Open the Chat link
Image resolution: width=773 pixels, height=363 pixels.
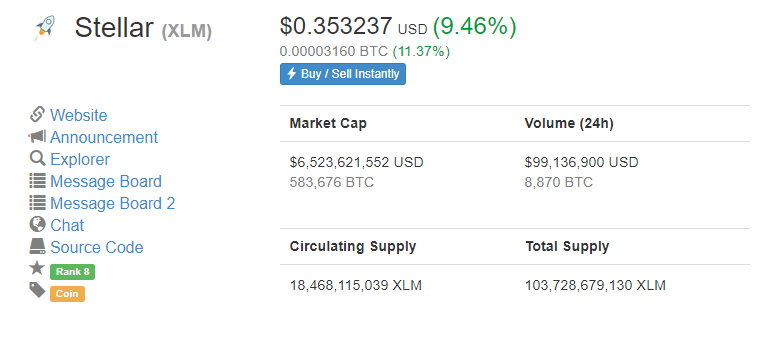point(68,225)
